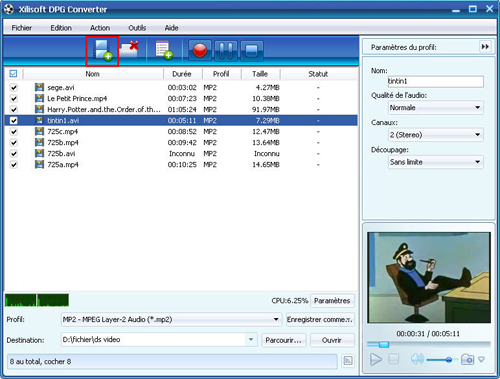Screen dimensions: 500x379
Task: Click the log icon in the status bar
Action: coord(348,361)
